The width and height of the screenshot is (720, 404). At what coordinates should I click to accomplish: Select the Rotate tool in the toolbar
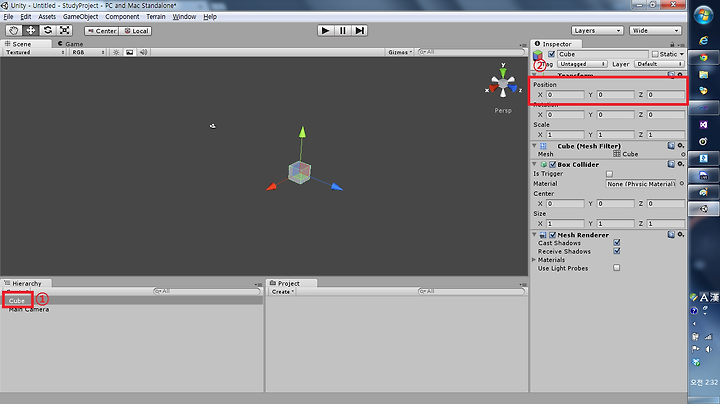click(x=48, y=30)
